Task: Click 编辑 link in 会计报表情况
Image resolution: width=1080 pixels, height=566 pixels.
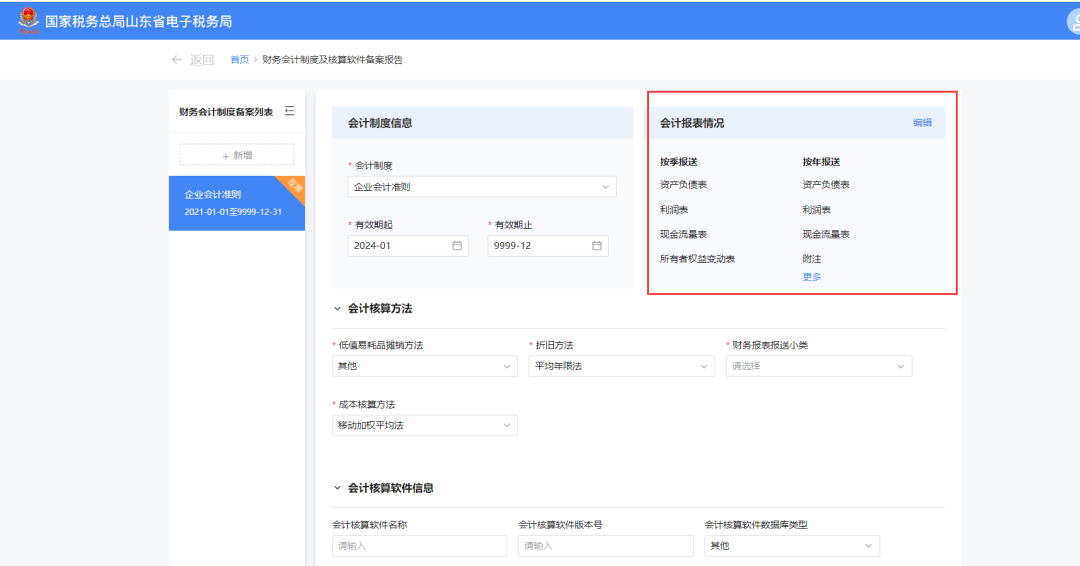Action: click(922, 123)
